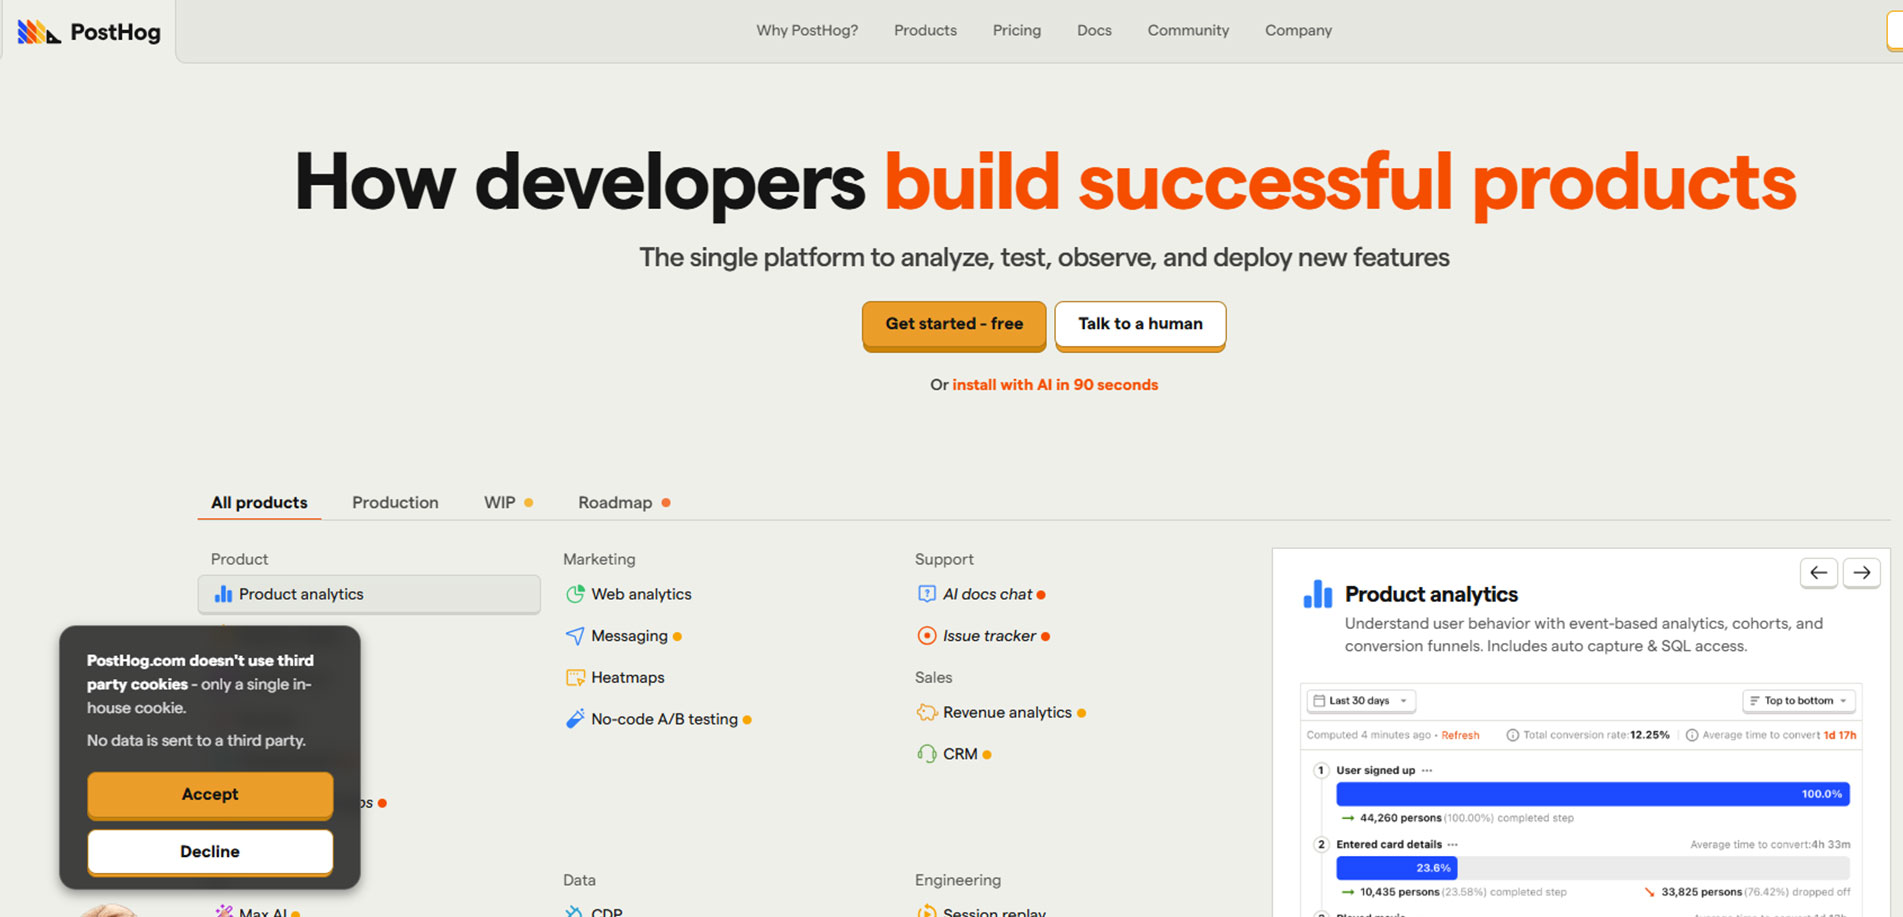Show next product with right arrow
Viewport: 1903px width, 917px height.
[x=1862, y=573]
